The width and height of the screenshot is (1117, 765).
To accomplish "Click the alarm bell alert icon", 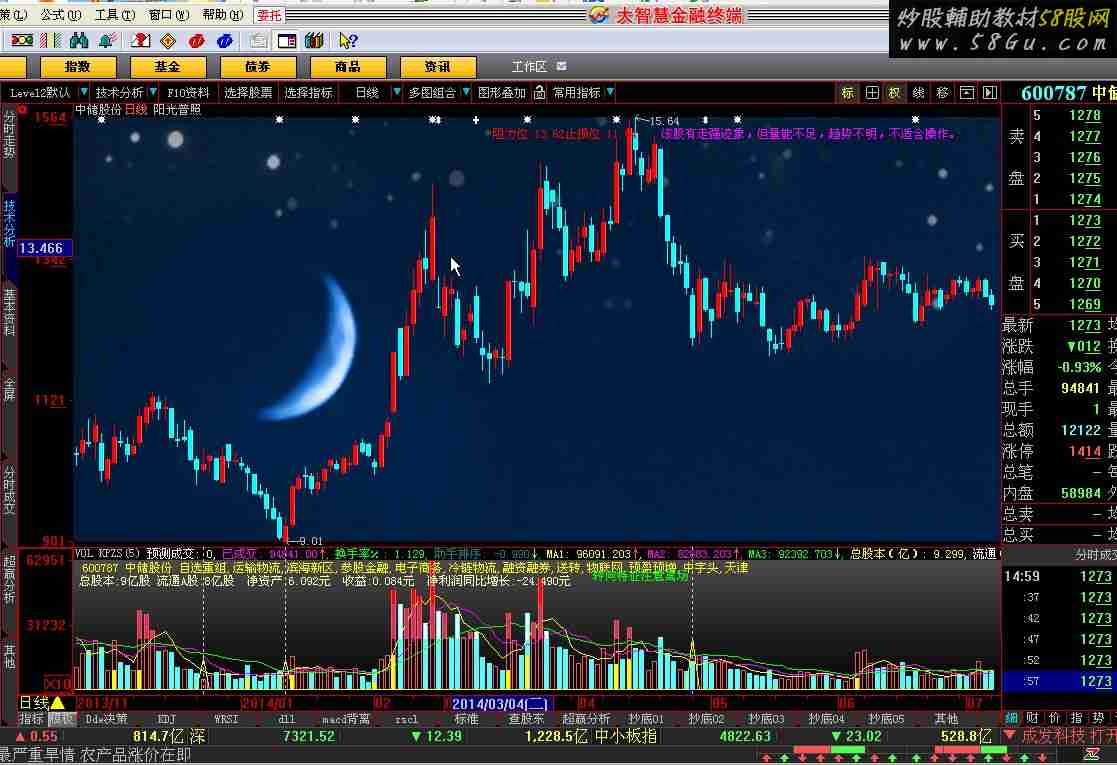I will (108, 41).
